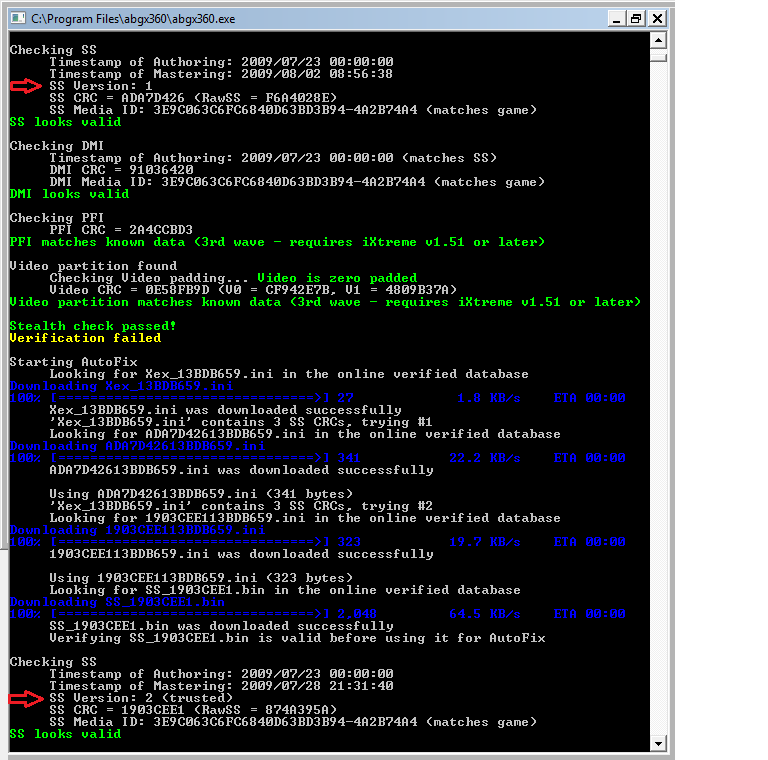
Task: Click 'Downloading SS_1903CEE1.bin' line
Action: (x=118, y=602)
